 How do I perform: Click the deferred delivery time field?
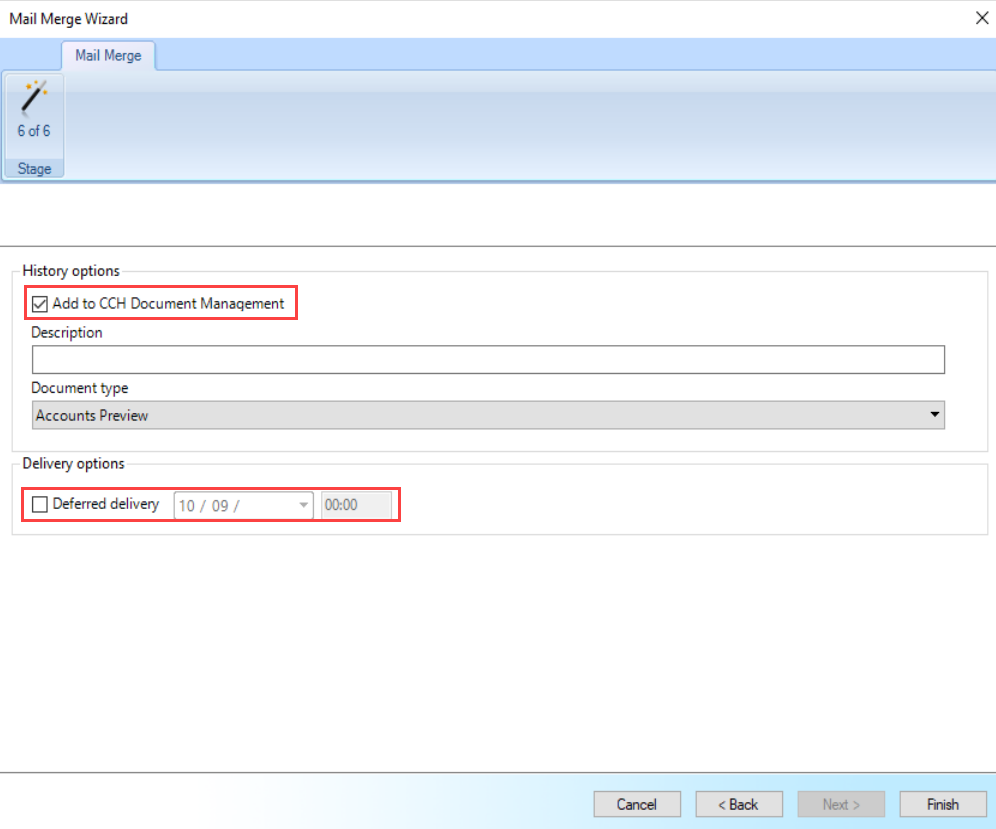coord(356,506)
